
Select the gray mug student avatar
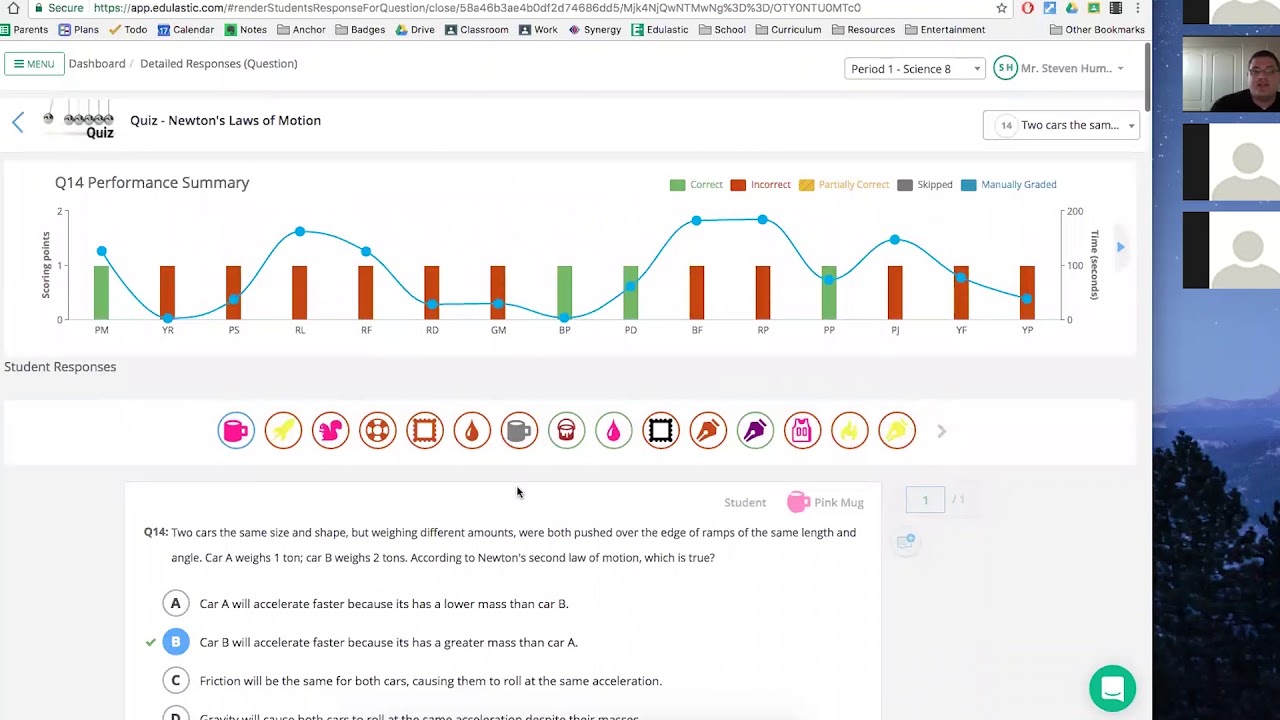point(519,430)
